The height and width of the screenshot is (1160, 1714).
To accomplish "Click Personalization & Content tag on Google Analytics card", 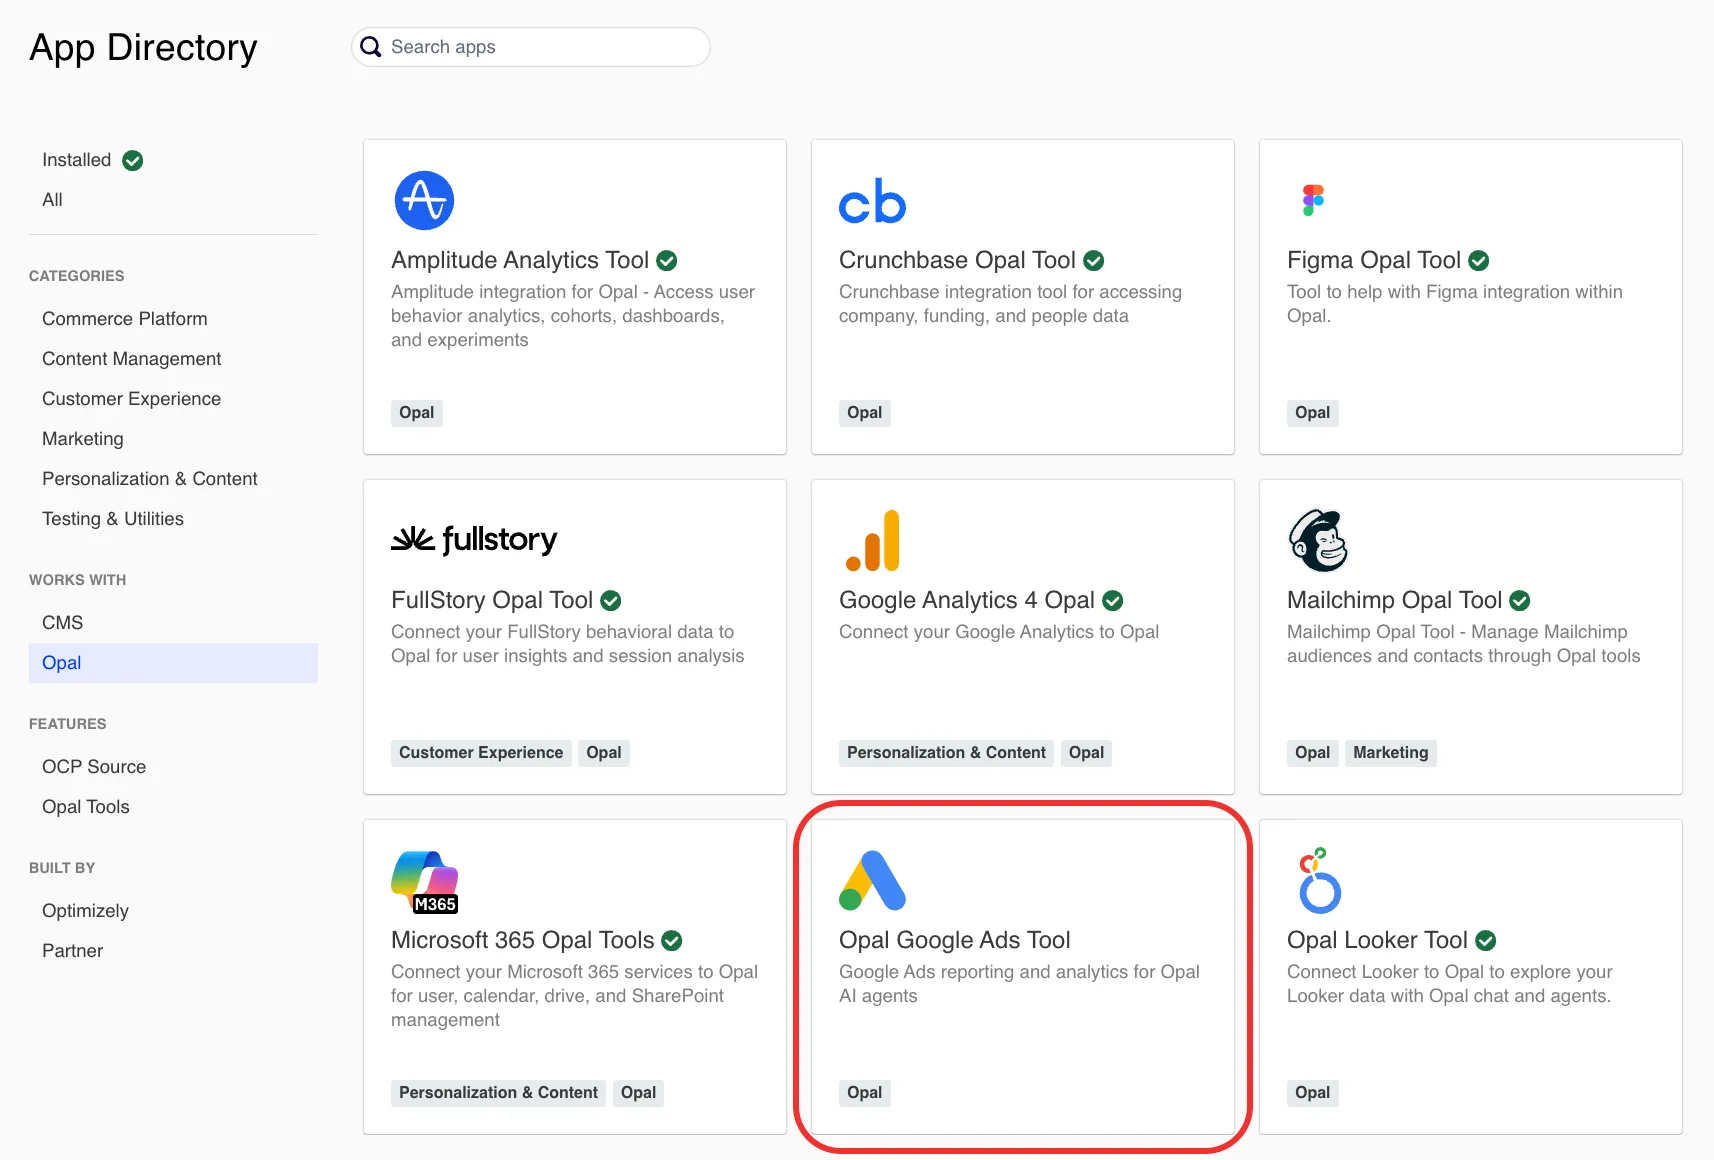I will tap(946, 753).
